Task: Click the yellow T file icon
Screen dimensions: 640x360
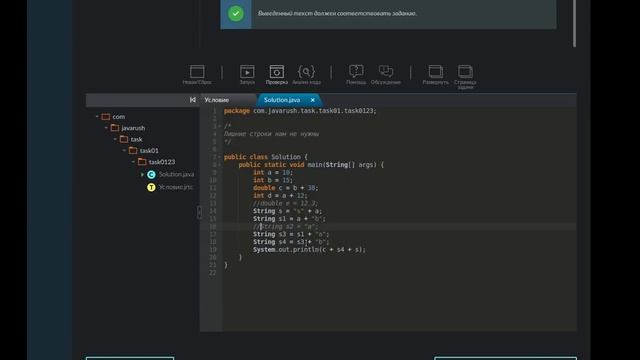Action: [151, 187]
